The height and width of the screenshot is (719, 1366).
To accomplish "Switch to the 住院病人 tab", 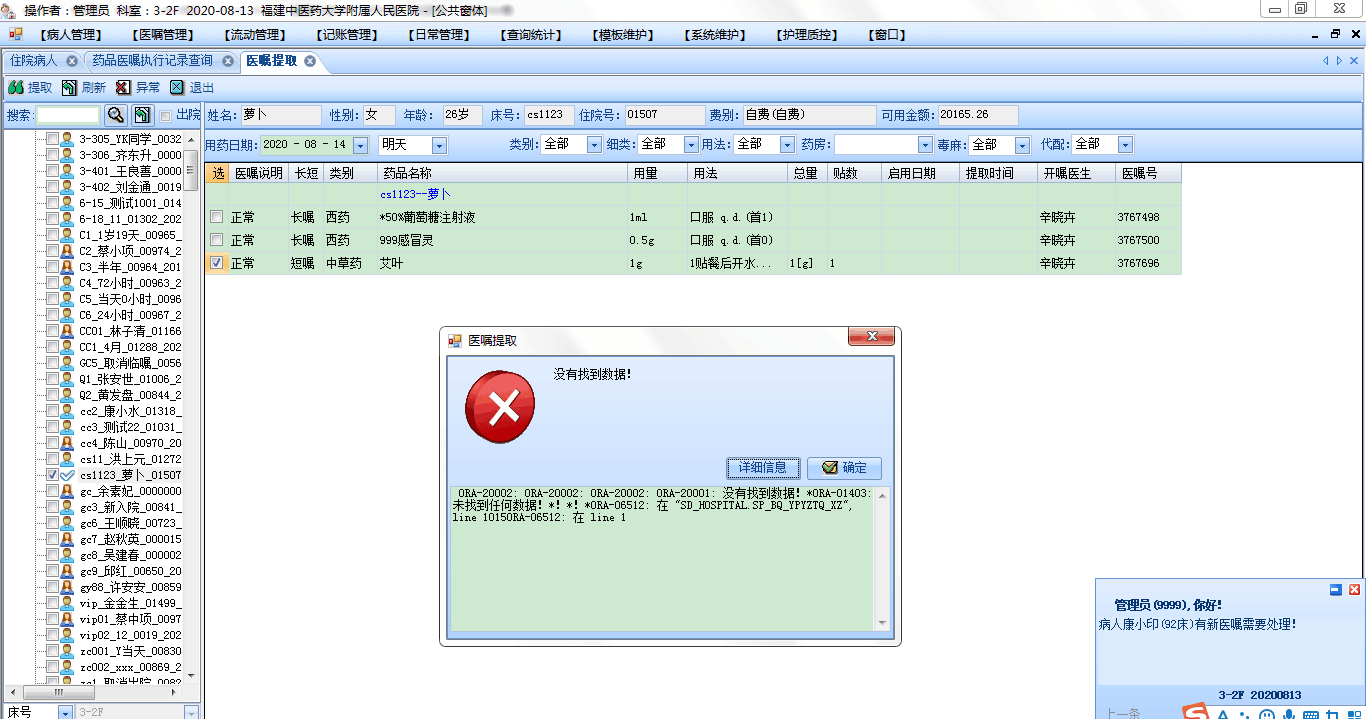I will tap(34, 61).
